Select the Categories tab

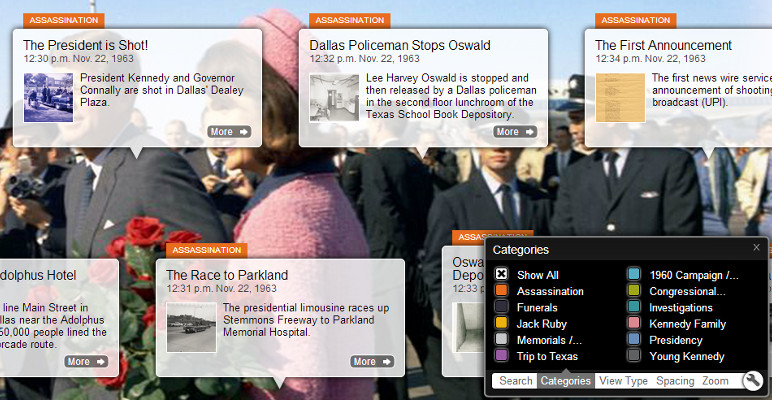(x=566, y=381)
